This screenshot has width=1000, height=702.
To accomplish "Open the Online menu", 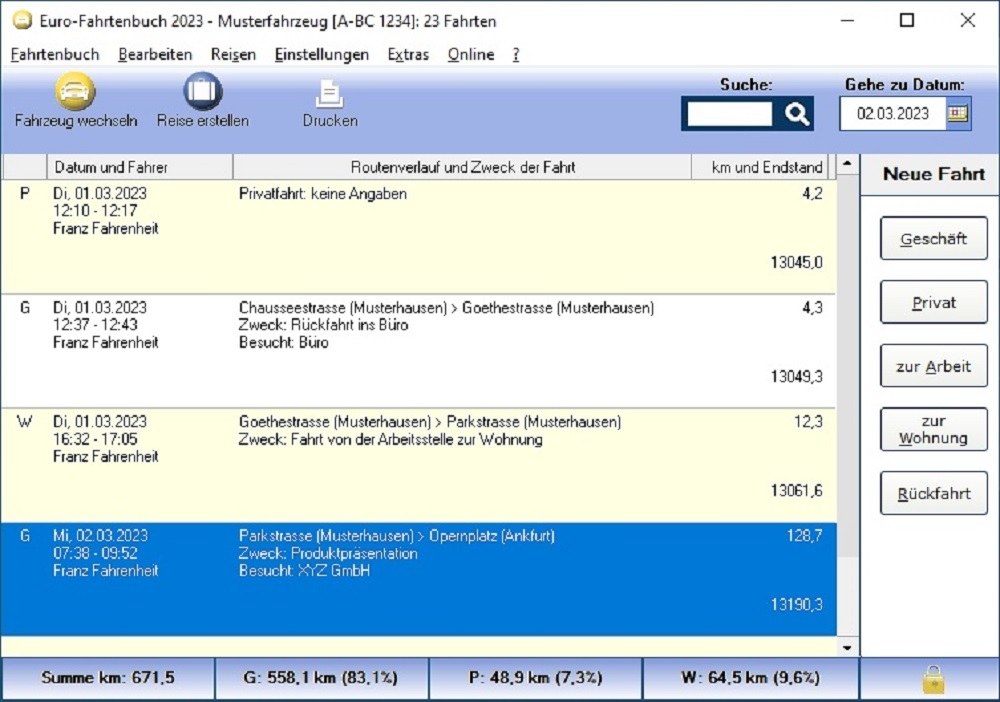I will point(471,55).
